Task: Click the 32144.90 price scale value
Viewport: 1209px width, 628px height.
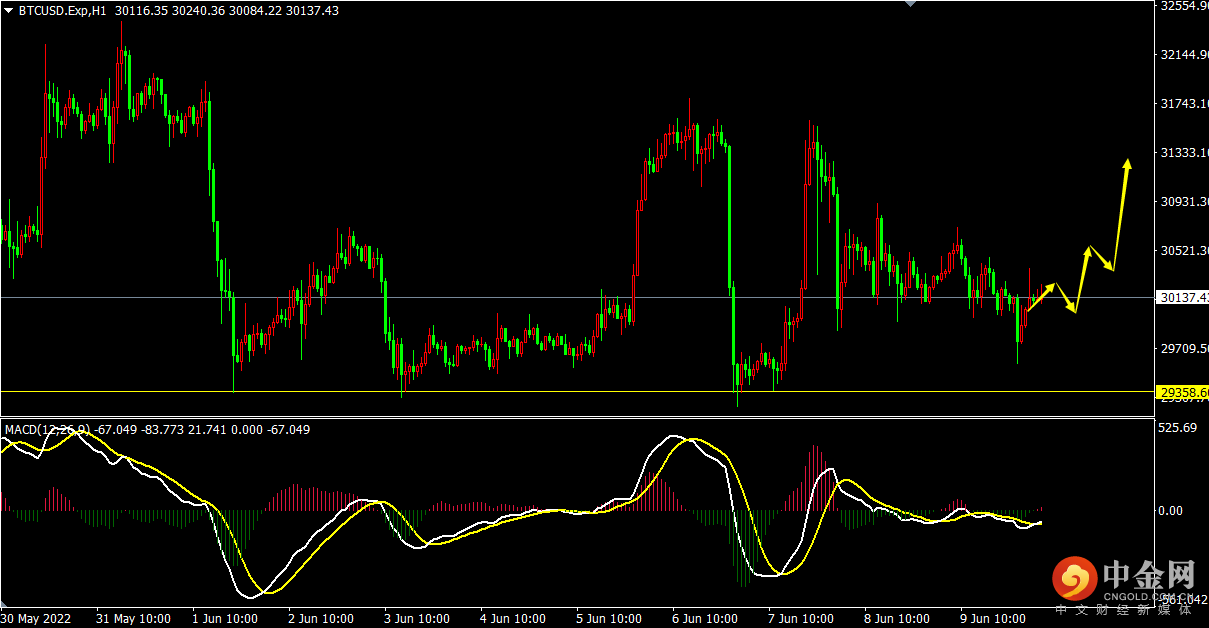Action: point(1184,55)
